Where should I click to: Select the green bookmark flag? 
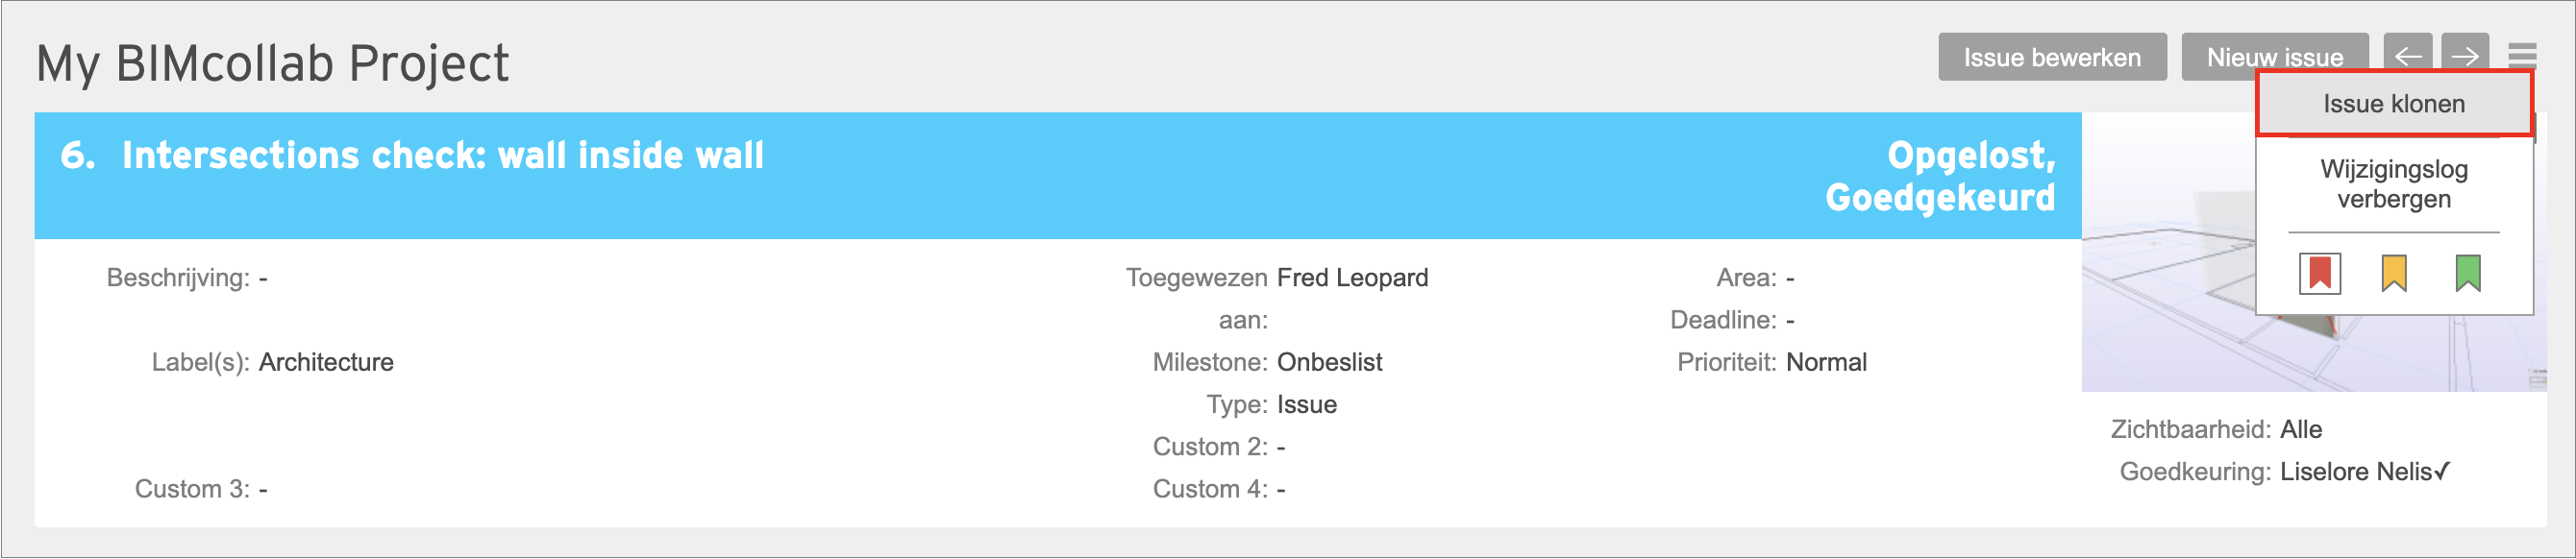click(2468, 273)
